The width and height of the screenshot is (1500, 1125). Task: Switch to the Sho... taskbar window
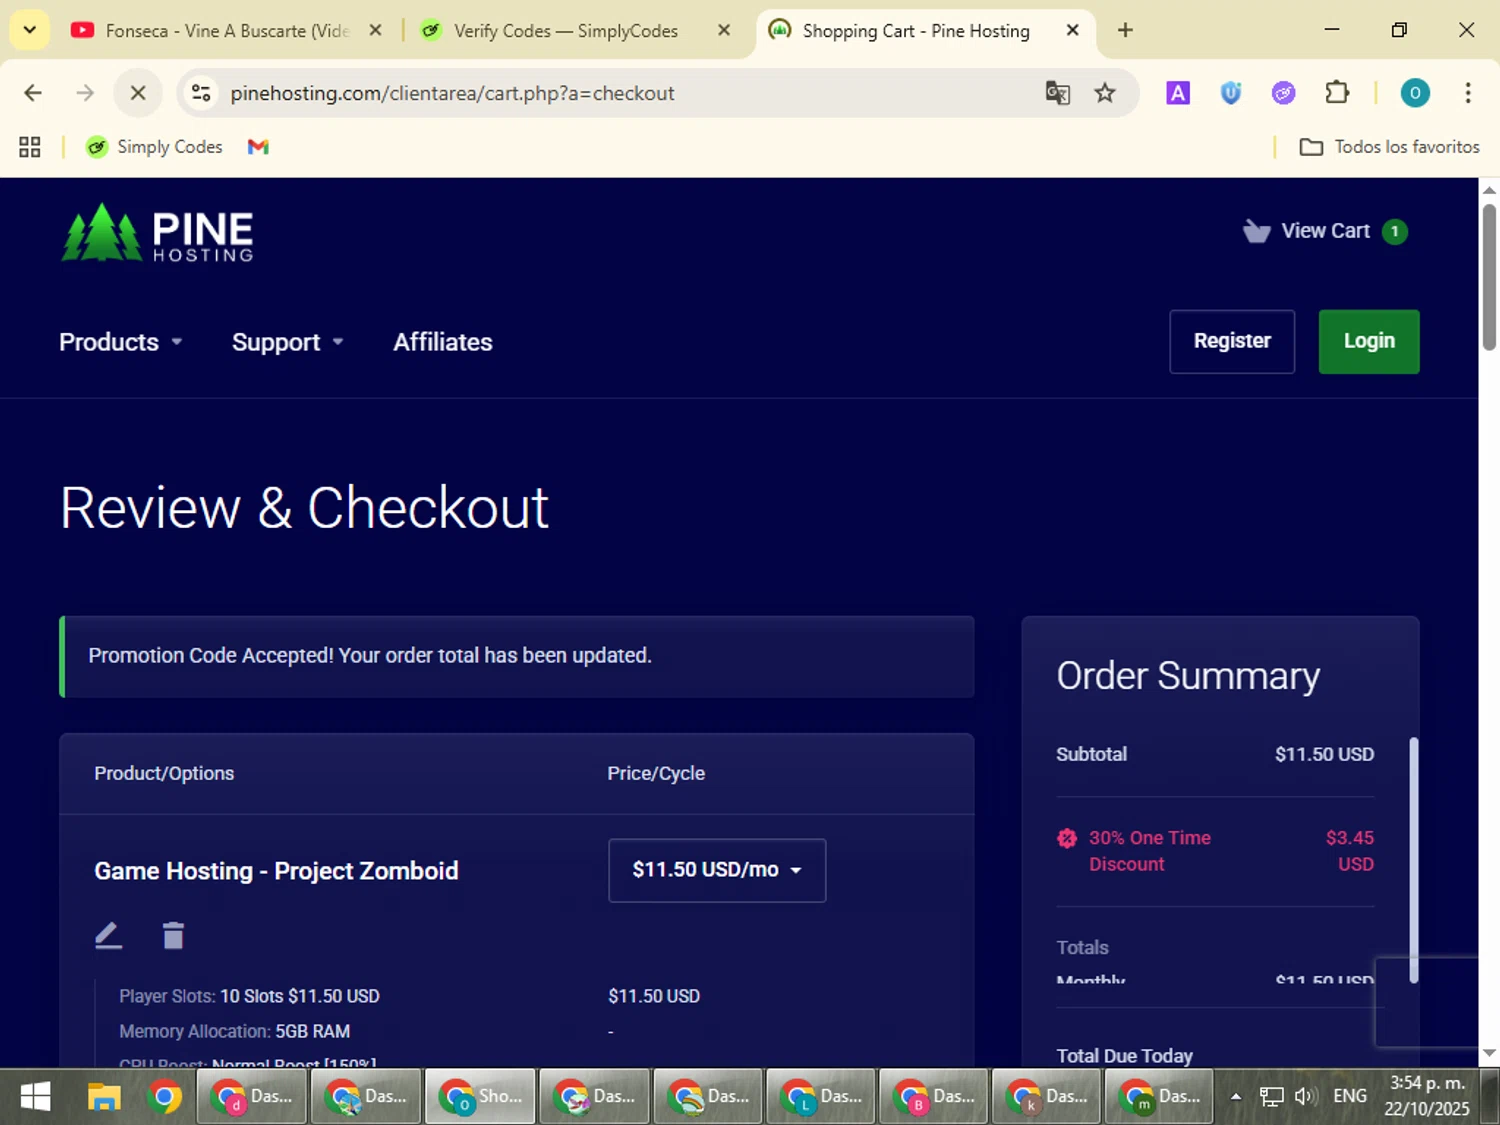(480, 1097)
